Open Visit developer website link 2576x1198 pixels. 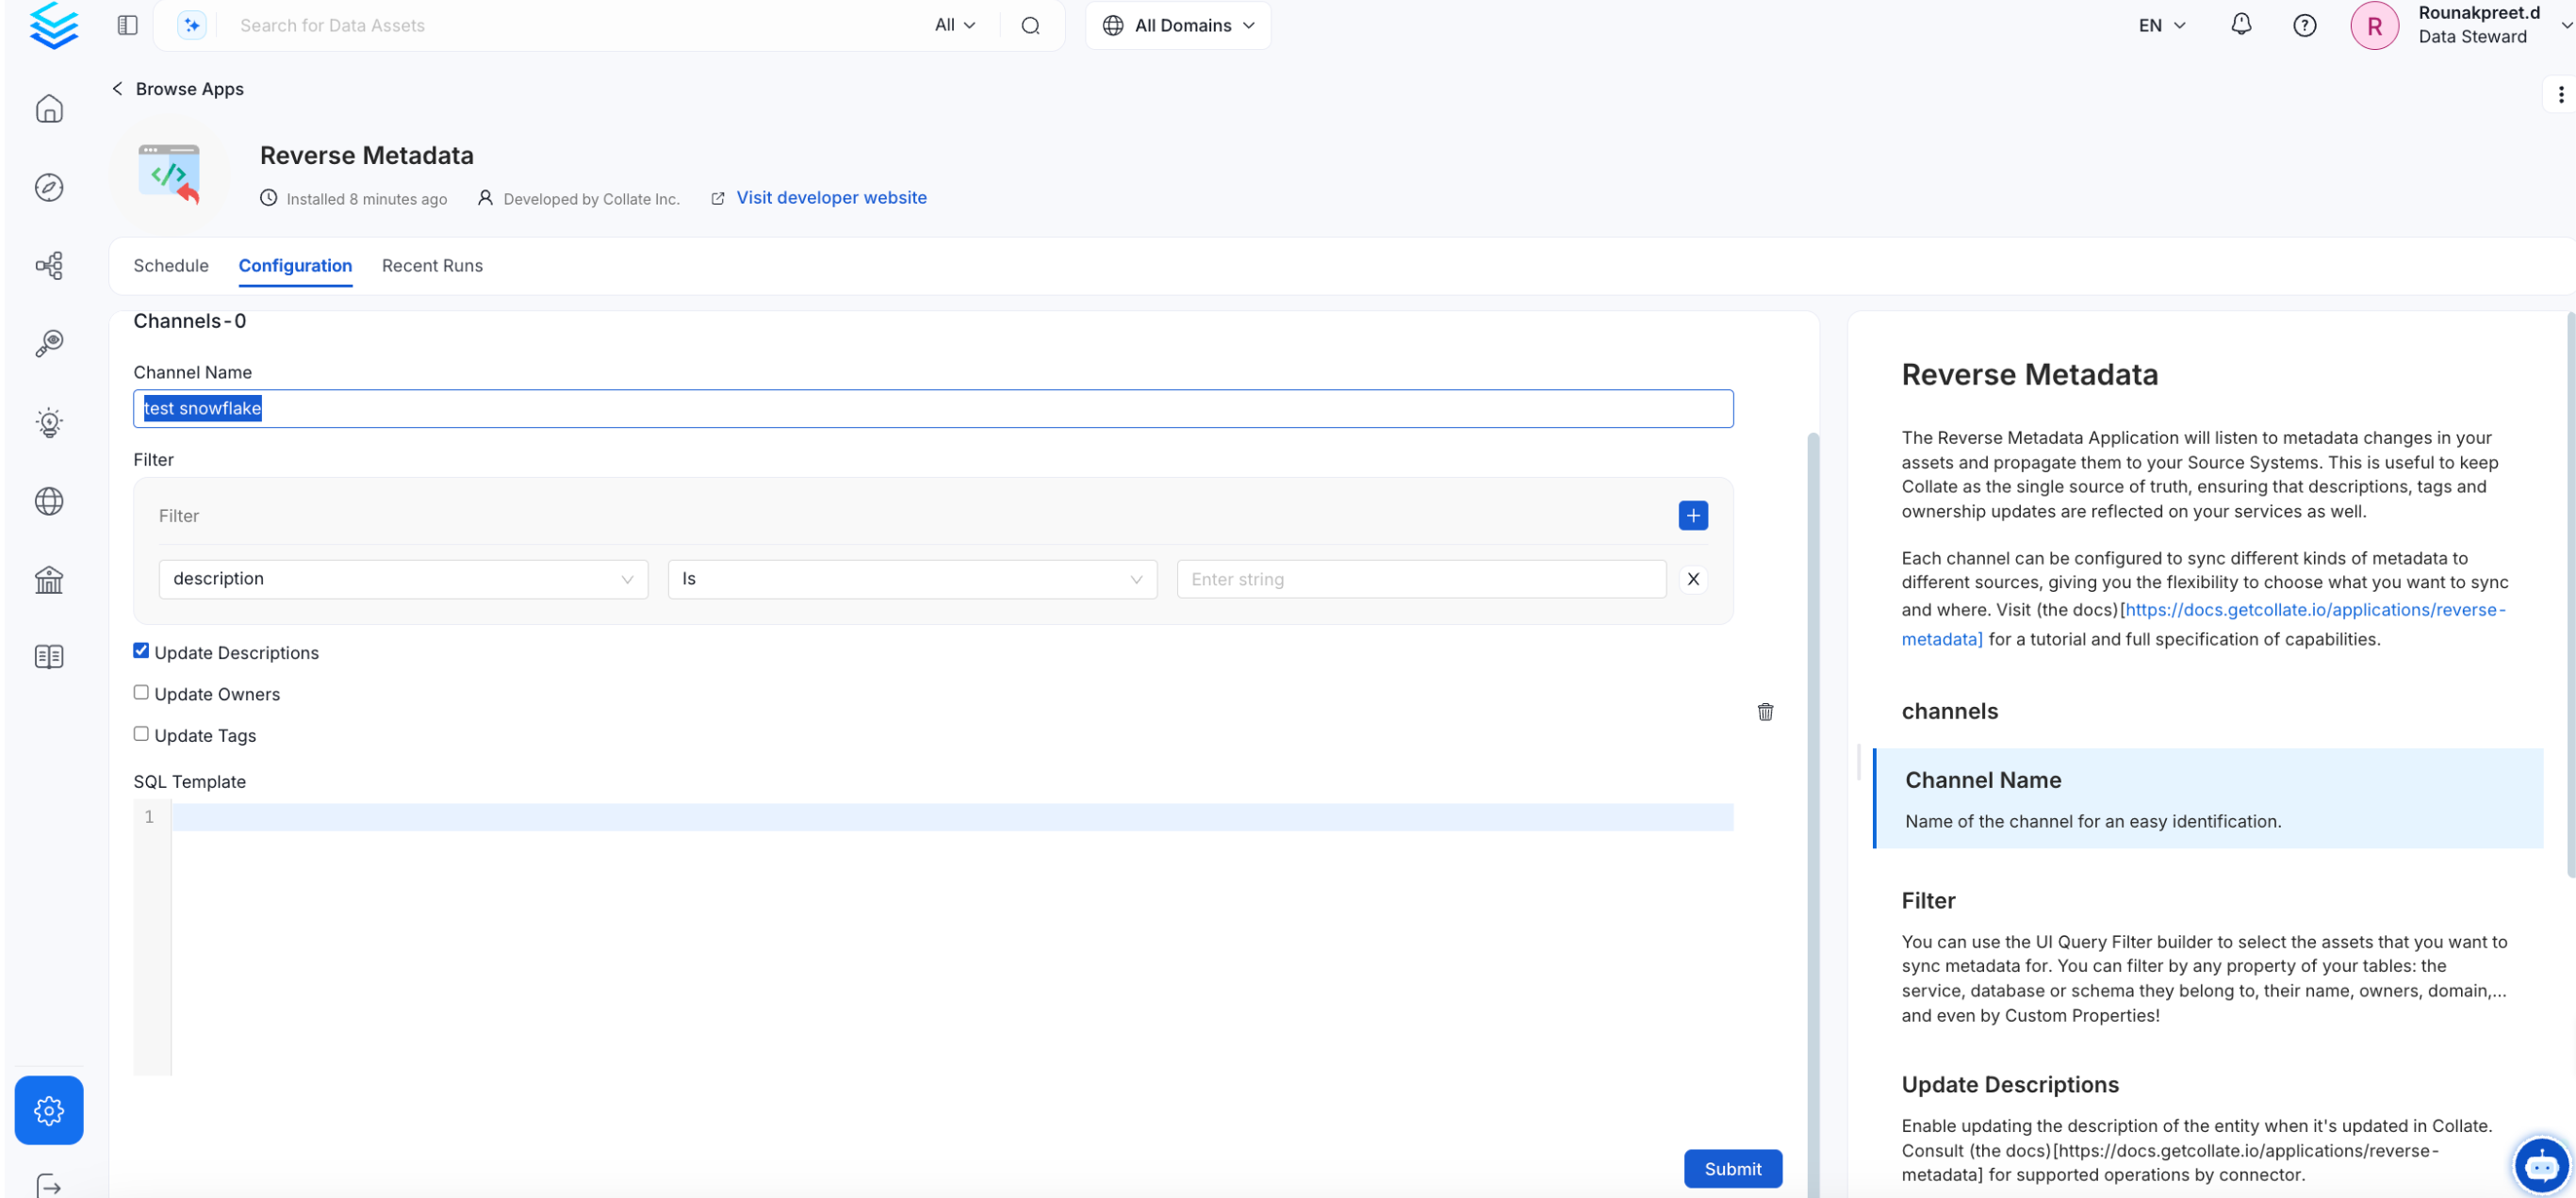coord(831,197)
